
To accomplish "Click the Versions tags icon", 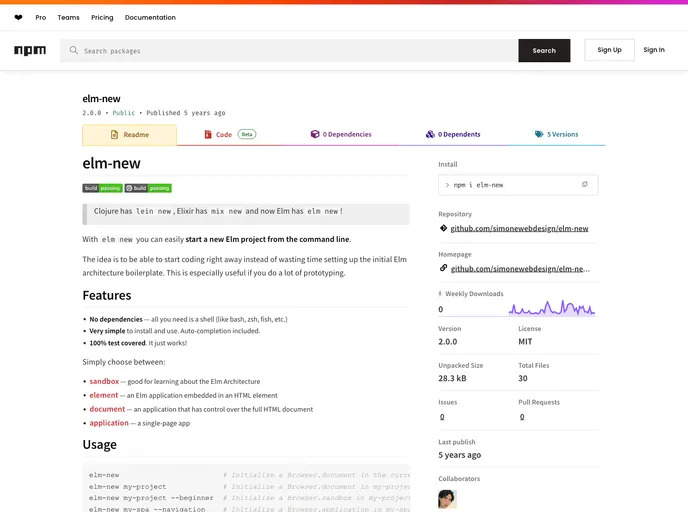I will click(x=539, y=134).
